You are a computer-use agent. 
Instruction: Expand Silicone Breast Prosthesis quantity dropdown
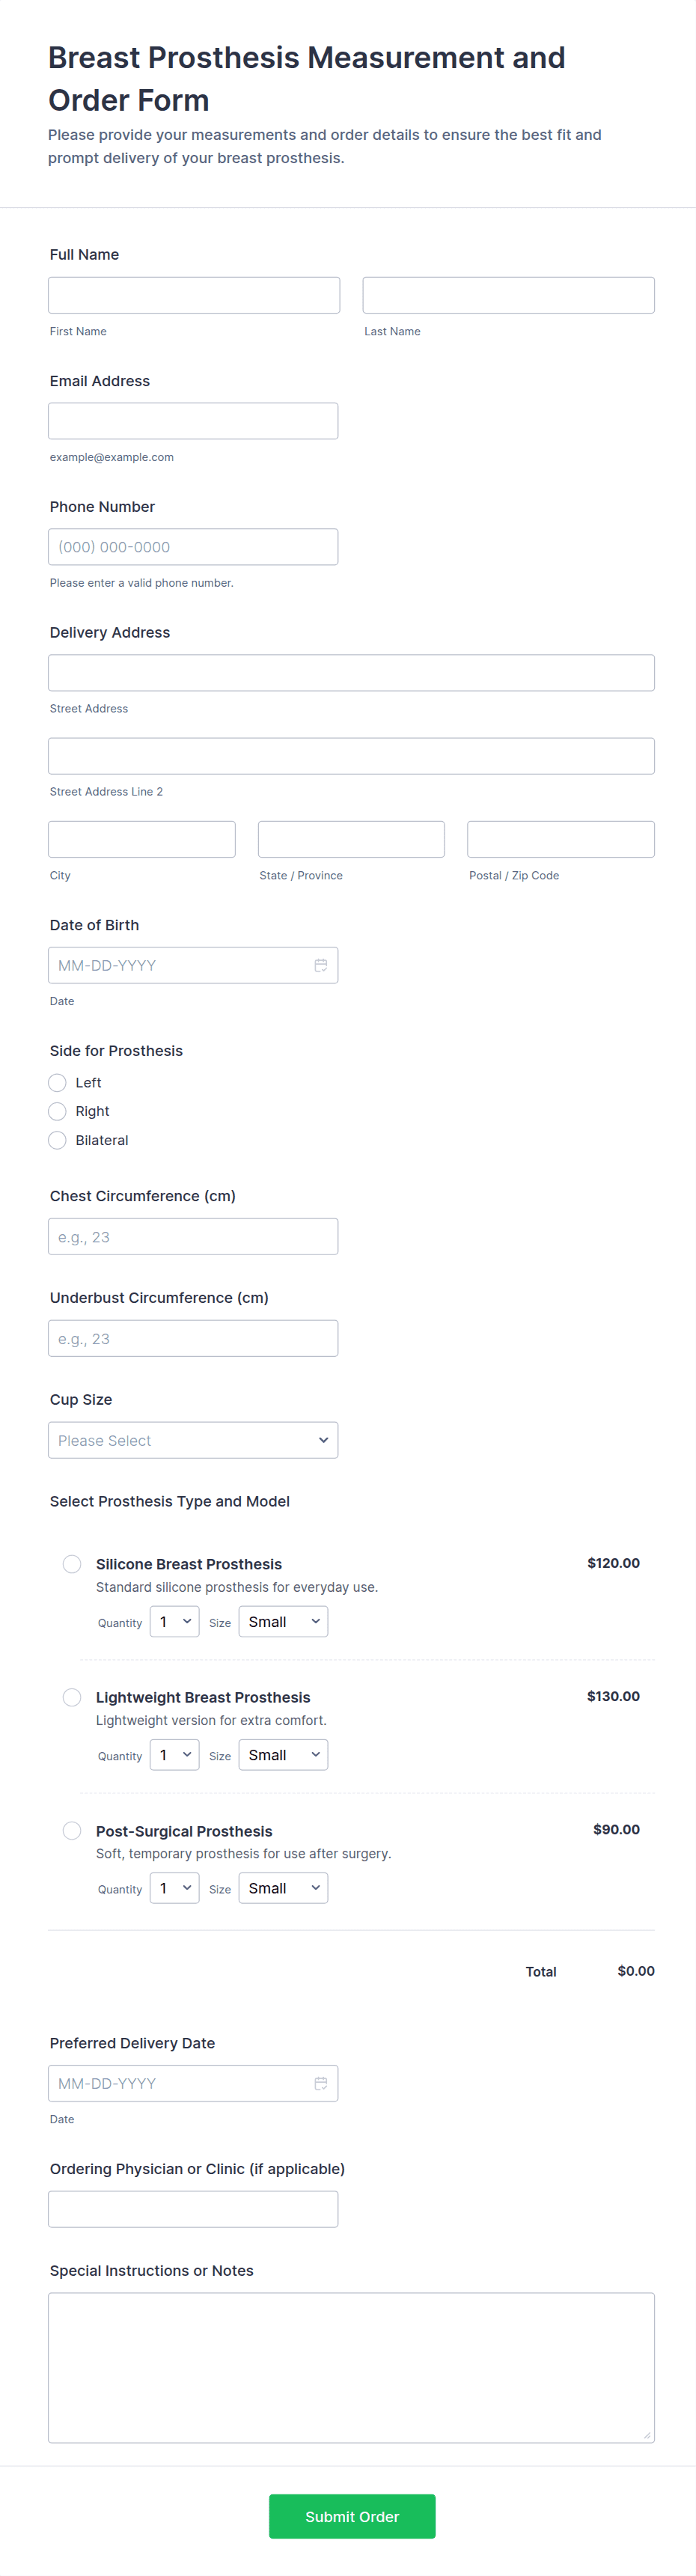click(174, 1621)
